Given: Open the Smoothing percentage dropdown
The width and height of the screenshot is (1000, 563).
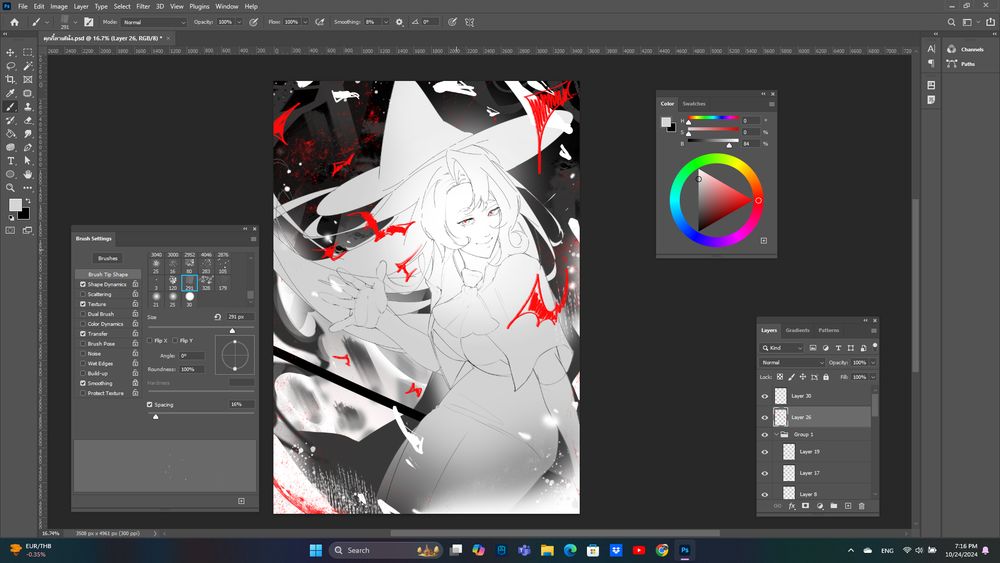Looking at the screenshot, I should (x=385, y=22).
